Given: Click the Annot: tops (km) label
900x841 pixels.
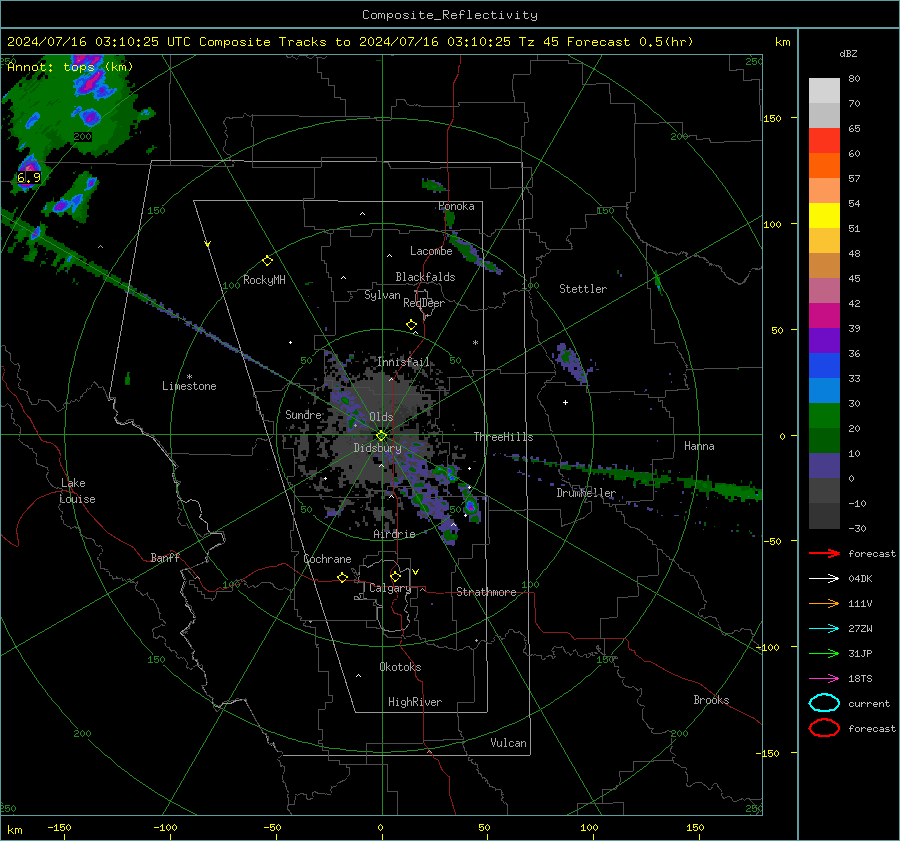Looking at the screenshot, I should (x=70, y=67).
